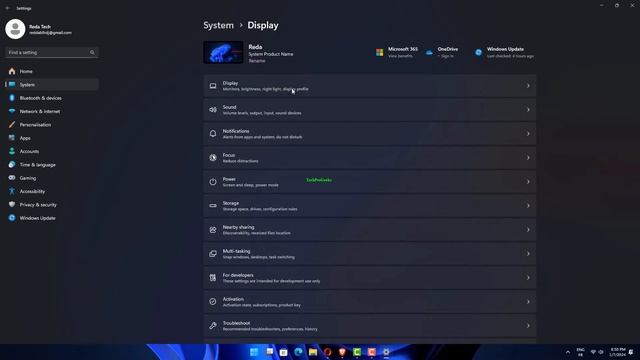This screenshot has width=640, height=360.
Task: Select System in the sidebar
Action: pos(52,84)
